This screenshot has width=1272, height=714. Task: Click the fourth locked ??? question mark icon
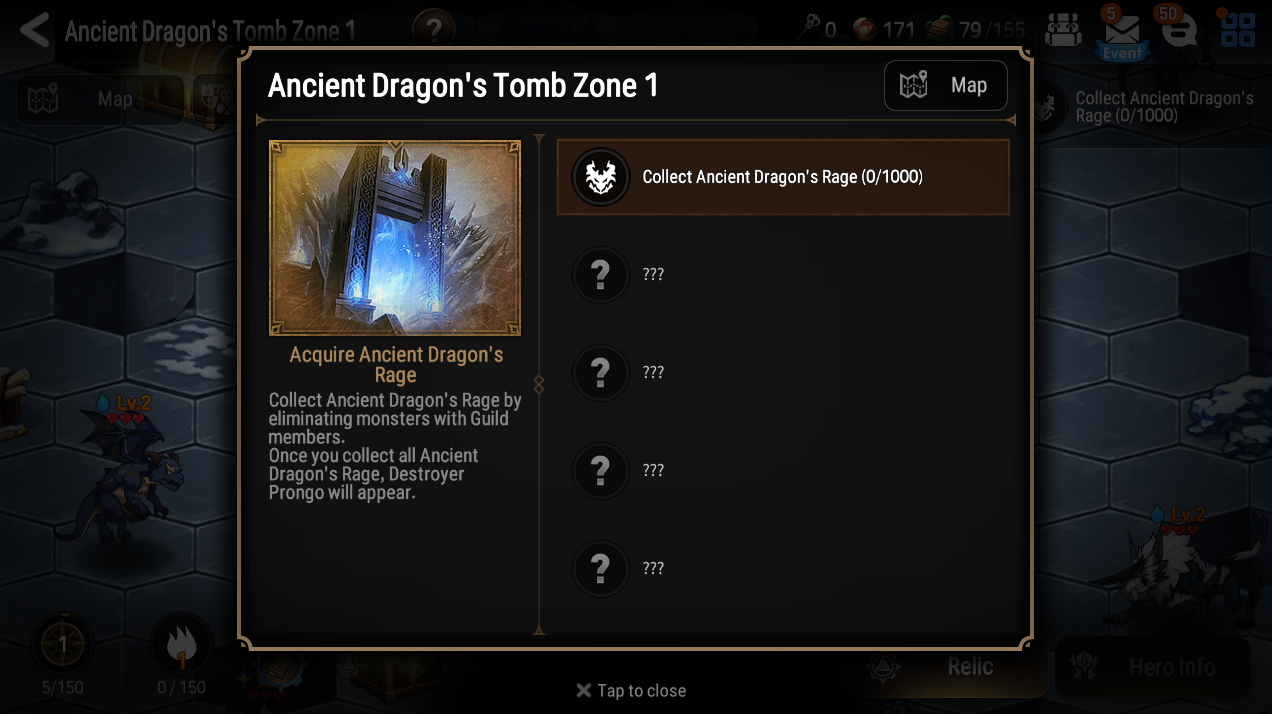pyautogui.click(x=600, y=568)
